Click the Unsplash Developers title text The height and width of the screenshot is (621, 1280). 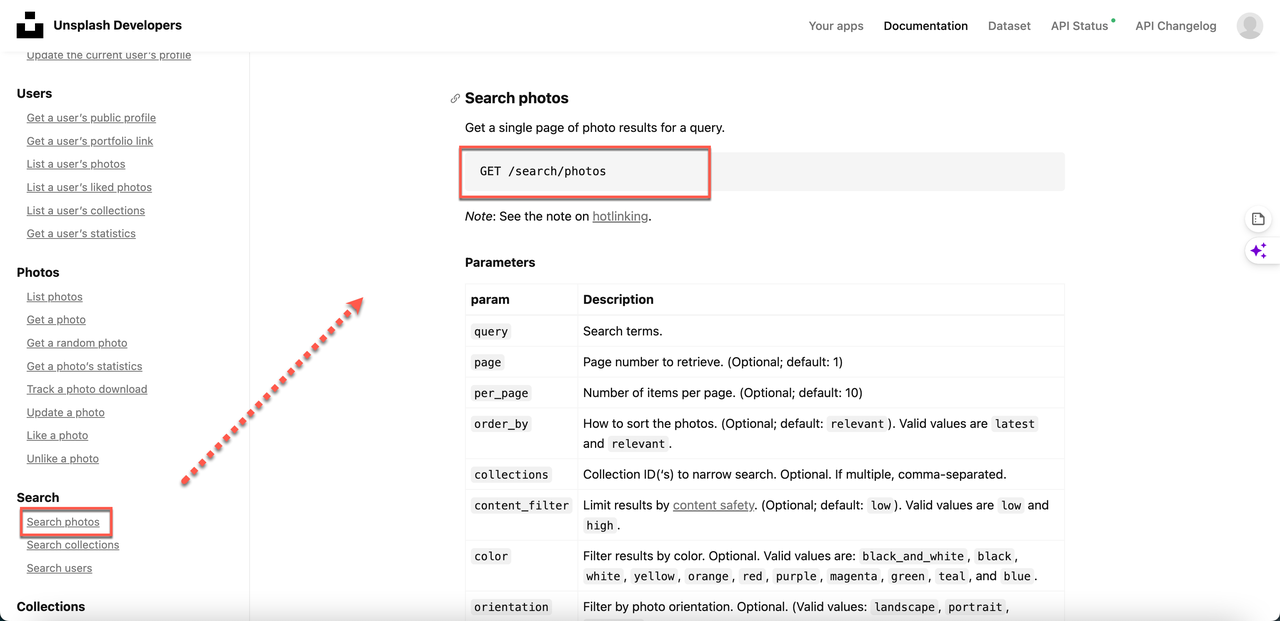coord(118,25)
